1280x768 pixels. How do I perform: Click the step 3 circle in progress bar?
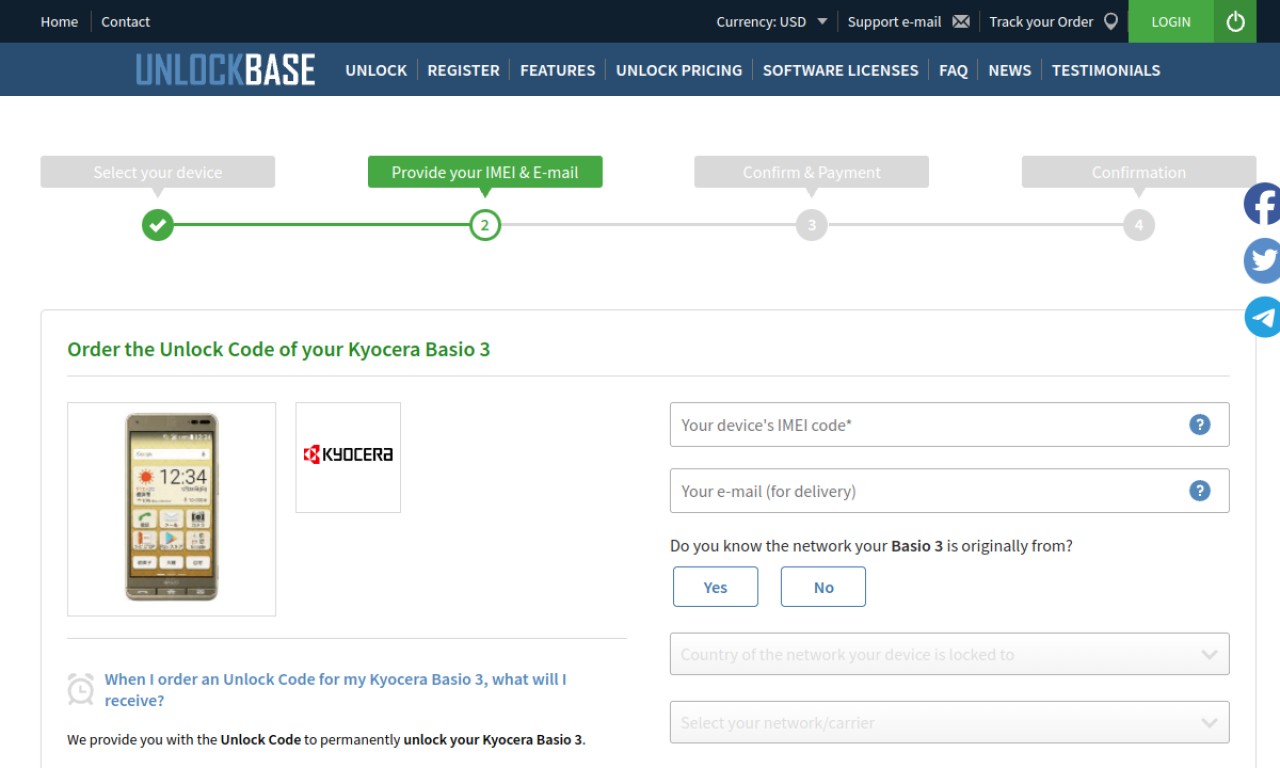[x=812, y=225]
